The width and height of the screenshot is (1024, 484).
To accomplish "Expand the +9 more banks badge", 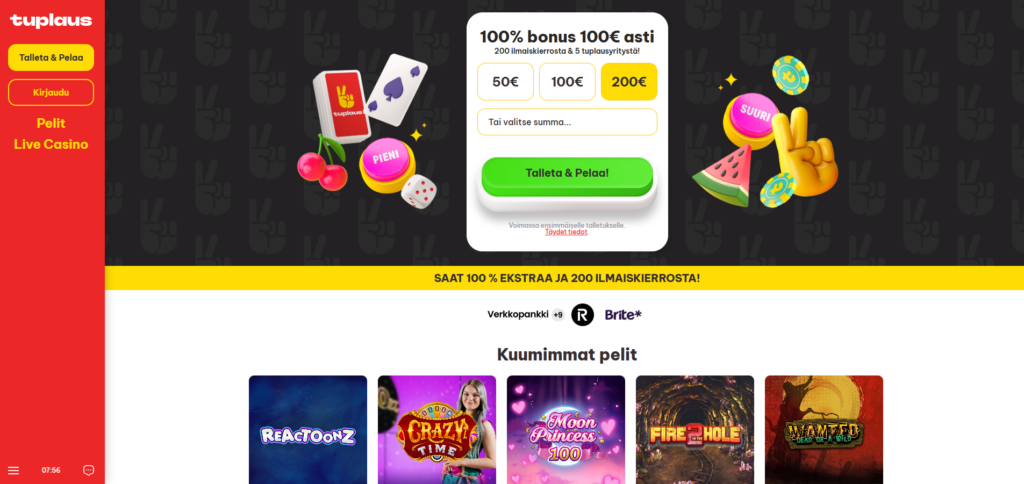I will point(558,314).
